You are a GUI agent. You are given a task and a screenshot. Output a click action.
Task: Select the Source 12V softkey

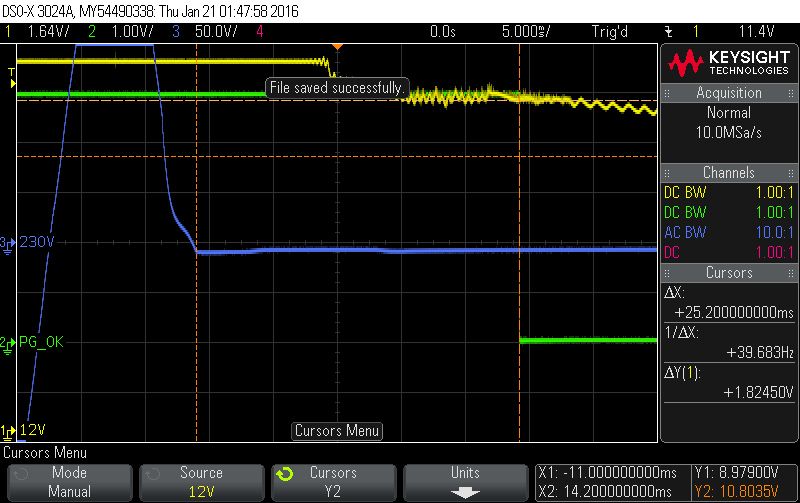(202, 482)
